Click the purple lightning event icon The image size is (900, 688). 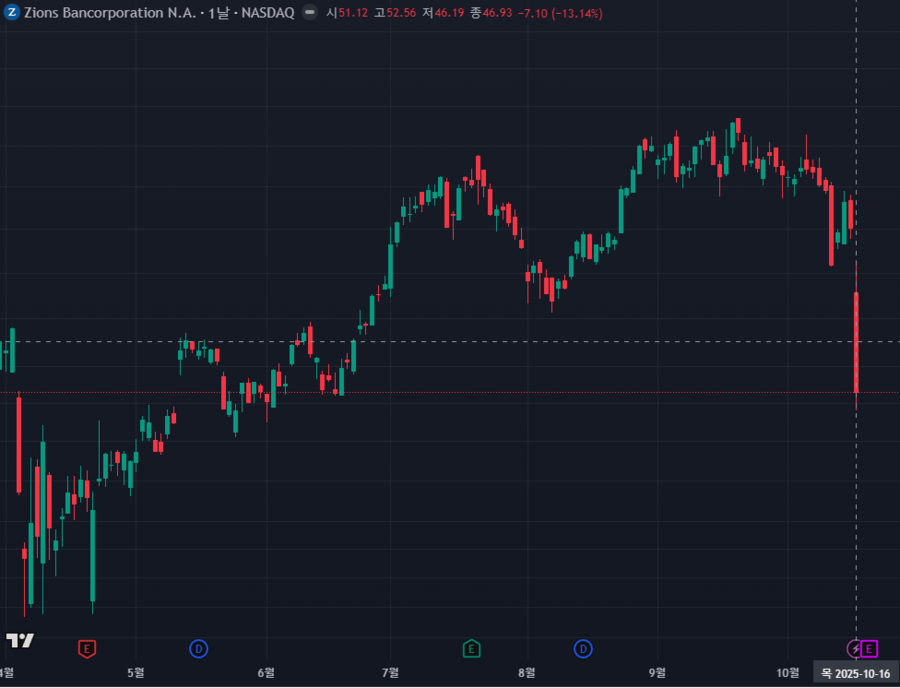click(x=855, y=649)
